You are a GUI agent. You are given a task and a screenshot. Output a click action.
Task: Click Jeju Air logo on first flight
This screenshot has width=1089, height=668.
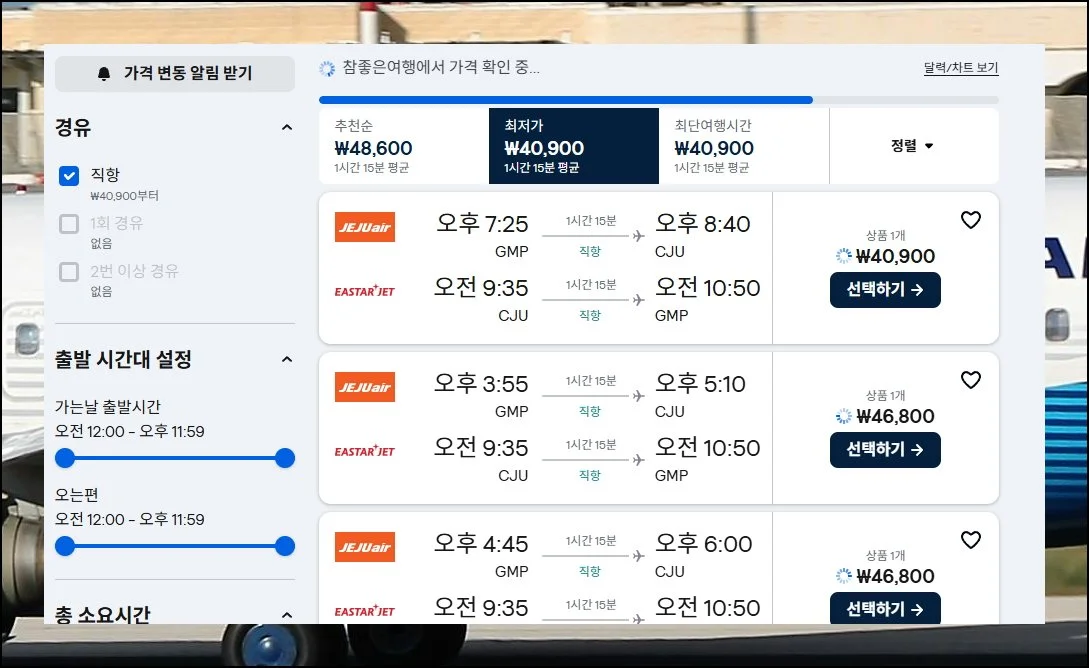[x=365, y=227]
